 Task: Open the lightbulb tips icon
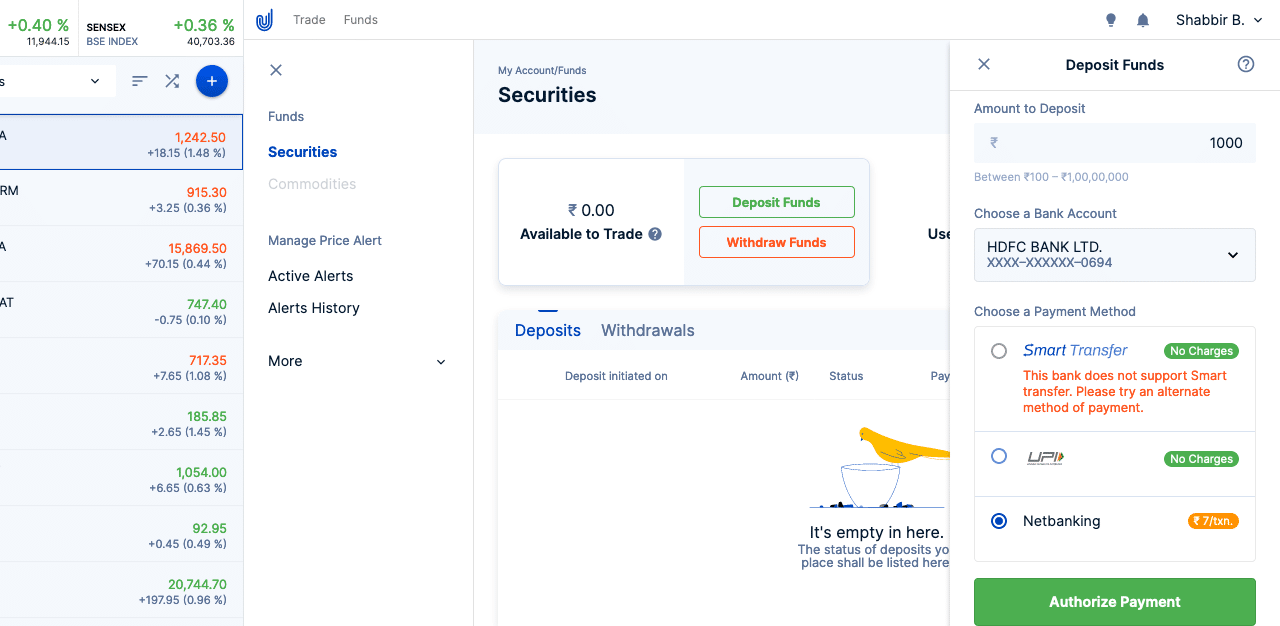point(1110,20)
